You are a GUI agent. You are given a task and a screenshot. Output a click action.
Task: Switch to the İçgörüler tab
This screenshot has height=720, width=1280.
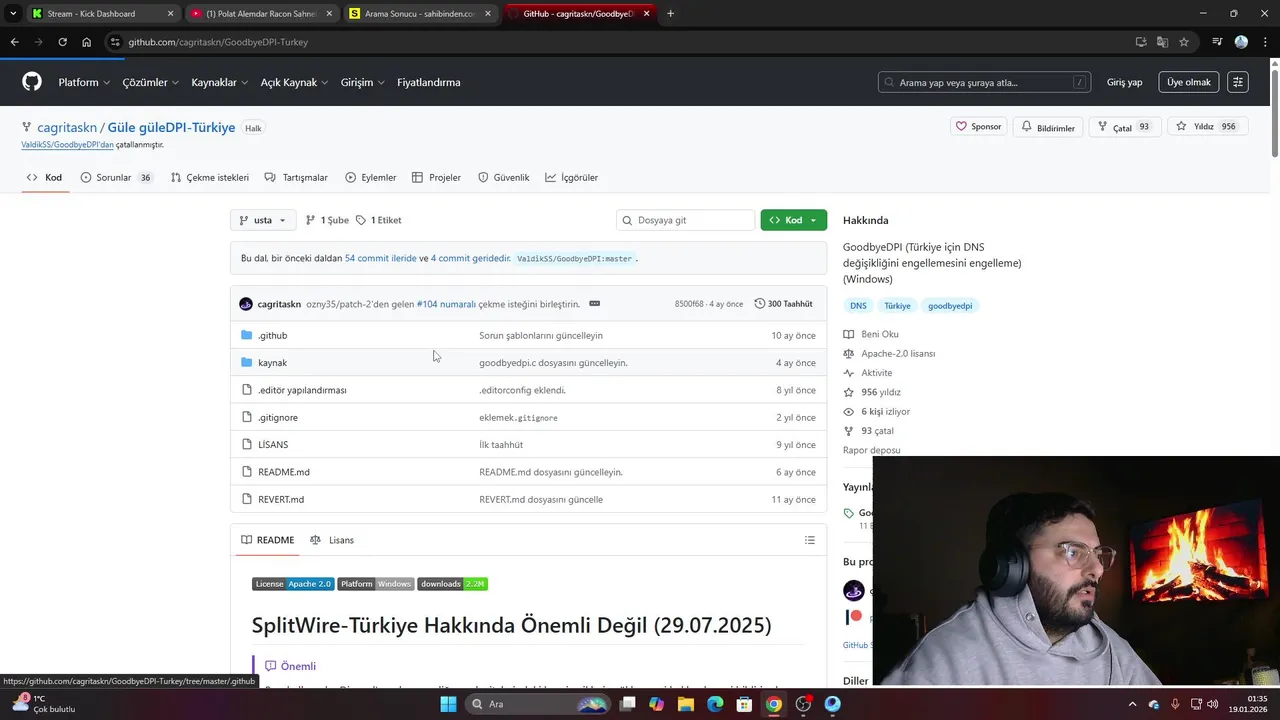point(571,177)
